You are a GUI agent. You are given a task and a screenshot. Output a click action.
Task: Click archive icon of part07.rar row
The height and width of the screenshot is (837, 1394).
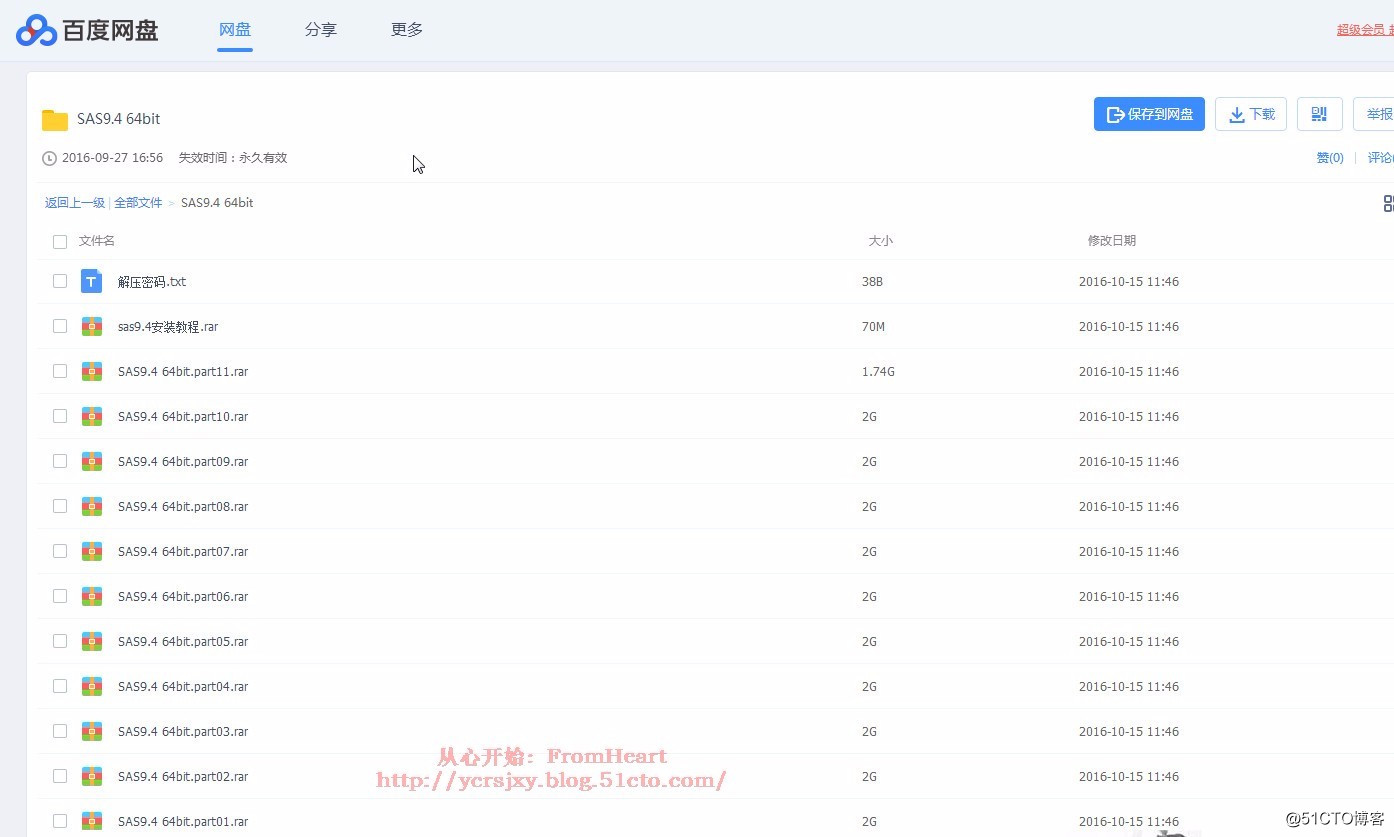92,551
